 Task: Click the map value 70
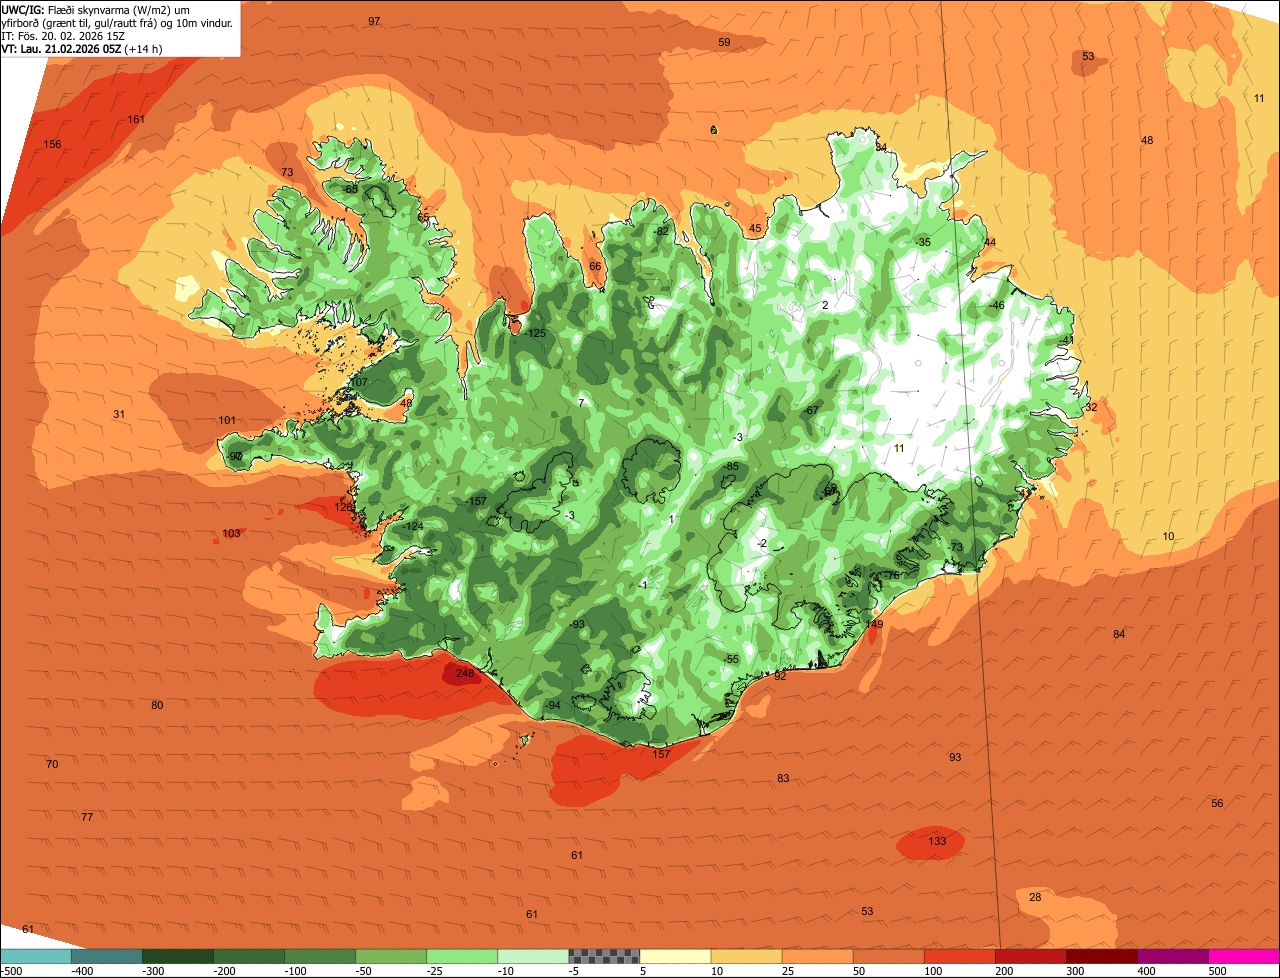coord(52,764)
